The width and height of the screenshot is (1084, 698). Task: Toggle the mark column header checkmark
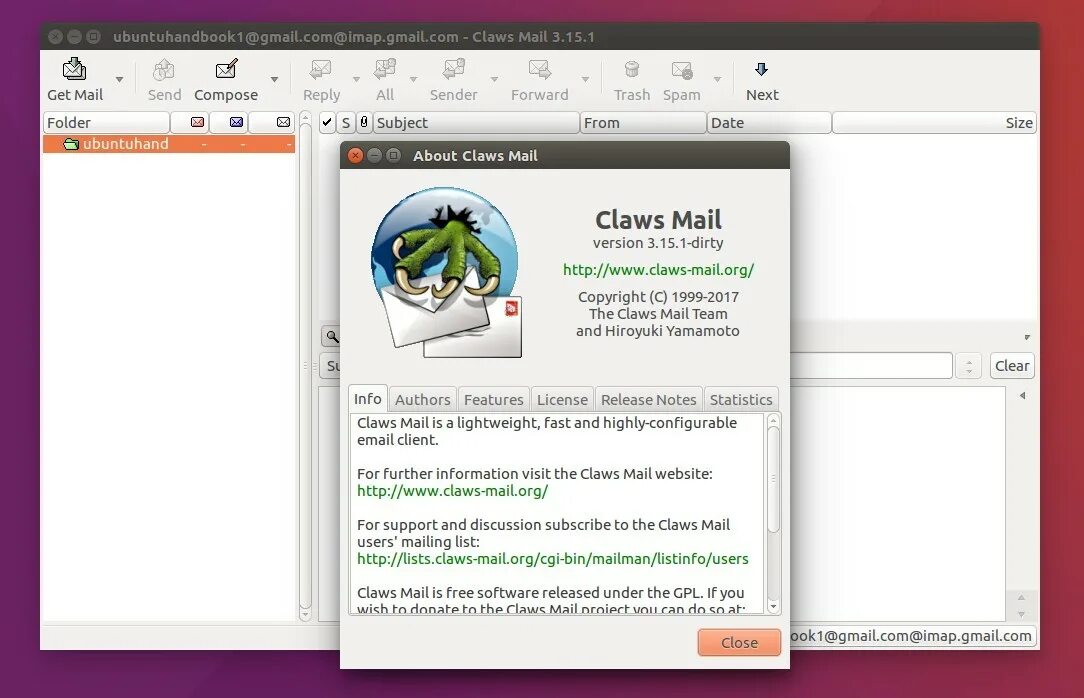(x=327, y=121)
